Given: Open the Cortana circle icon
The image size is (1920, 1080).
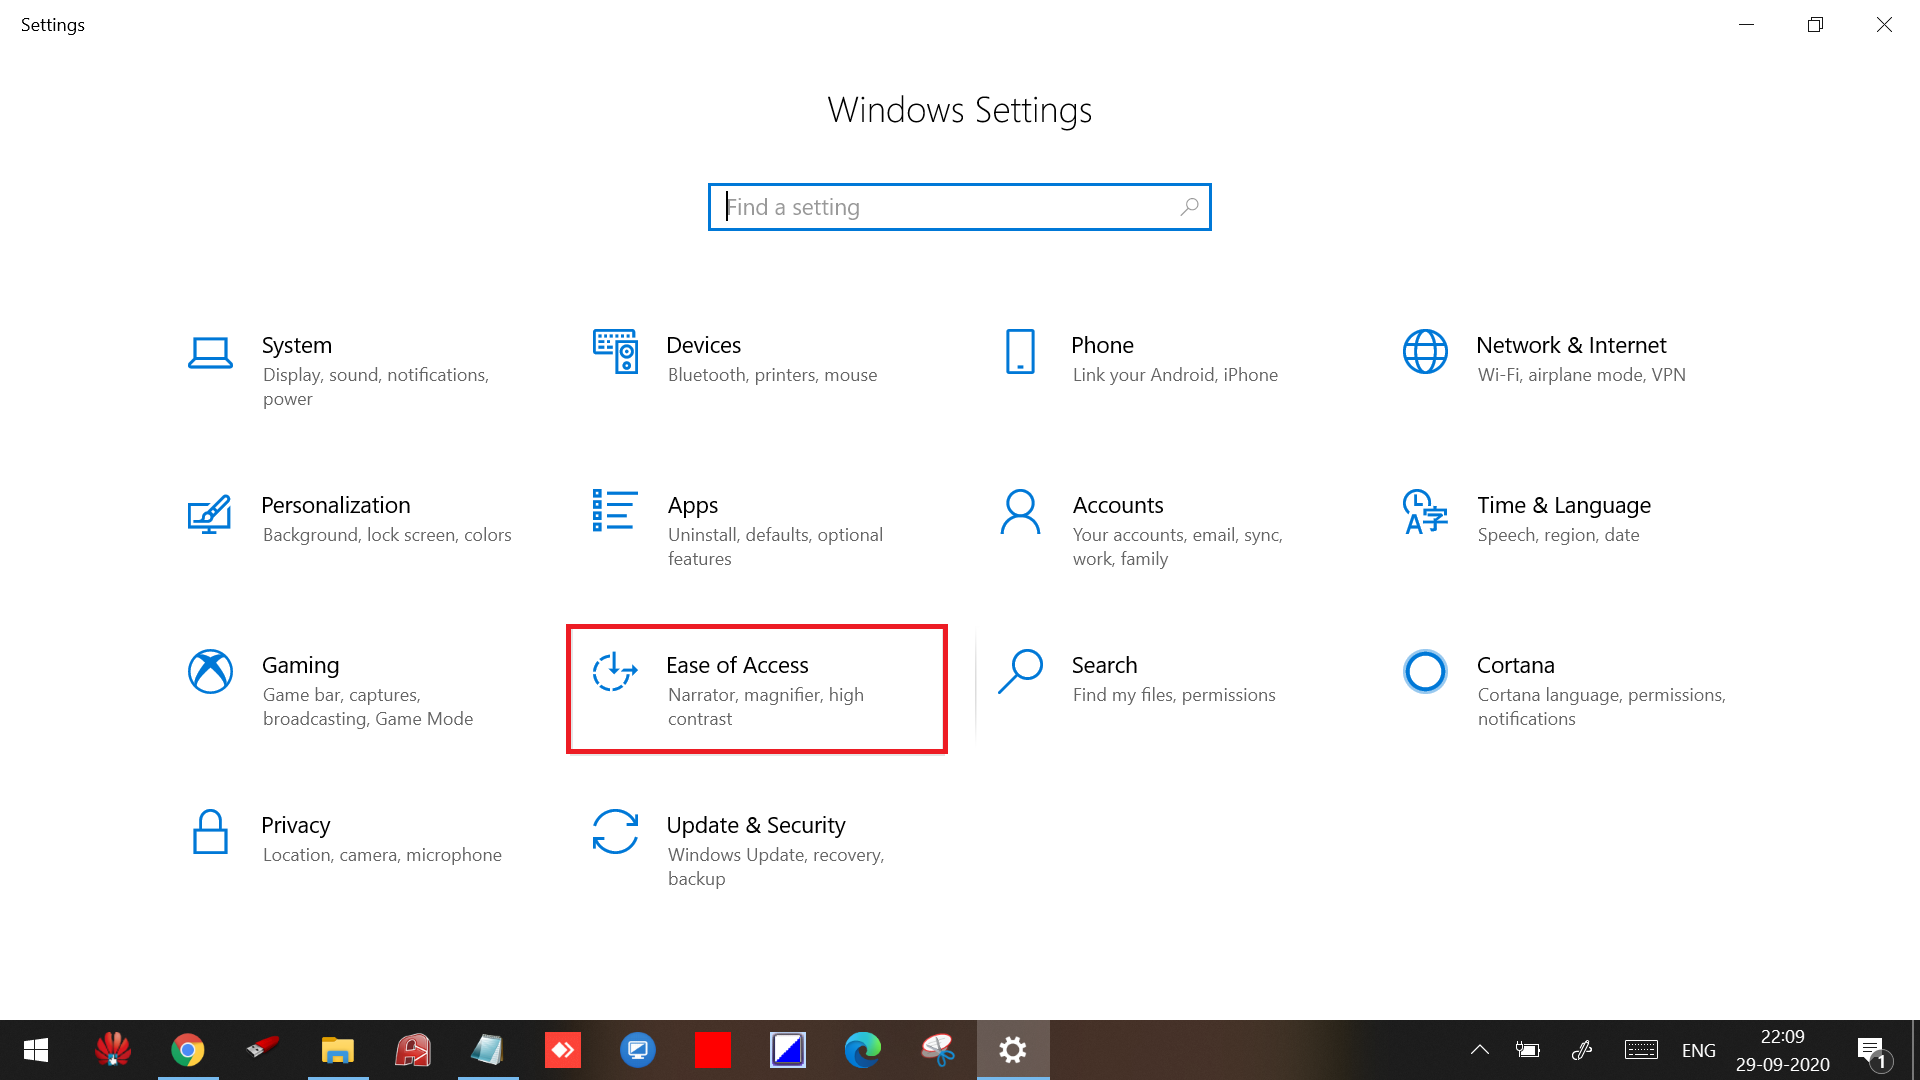Looking at the screenshot, I should point(1425,672).
